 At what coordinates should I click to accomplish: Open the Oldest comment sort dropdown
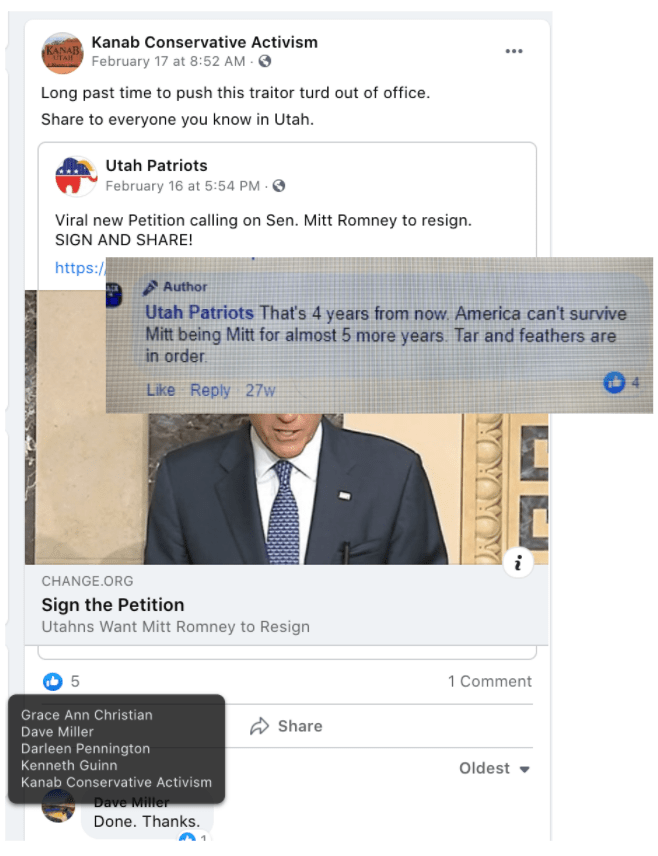[x=494, y=768]
